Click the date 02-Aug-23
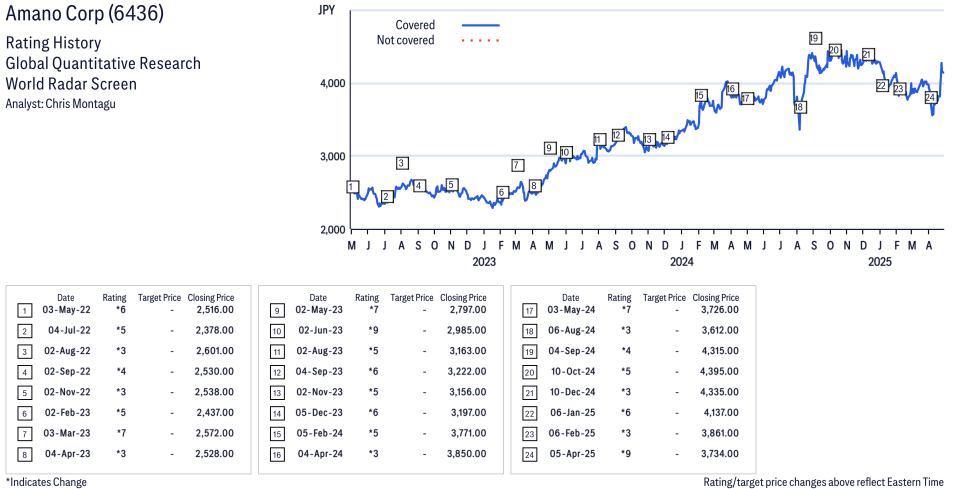Screen dimensions: 955x489 (320, 351)
